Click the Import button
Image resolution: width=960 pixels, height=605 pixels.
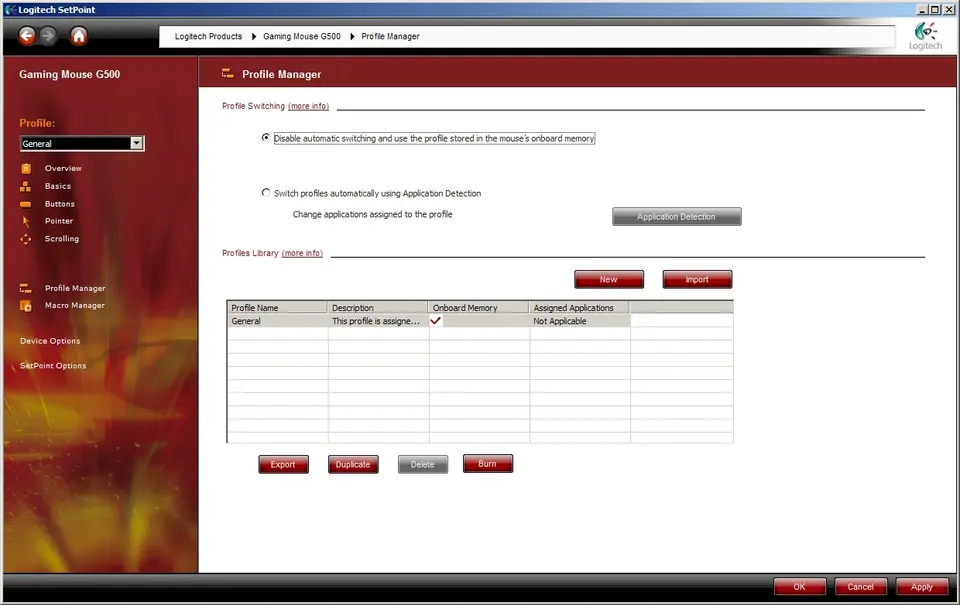point(697,280)
